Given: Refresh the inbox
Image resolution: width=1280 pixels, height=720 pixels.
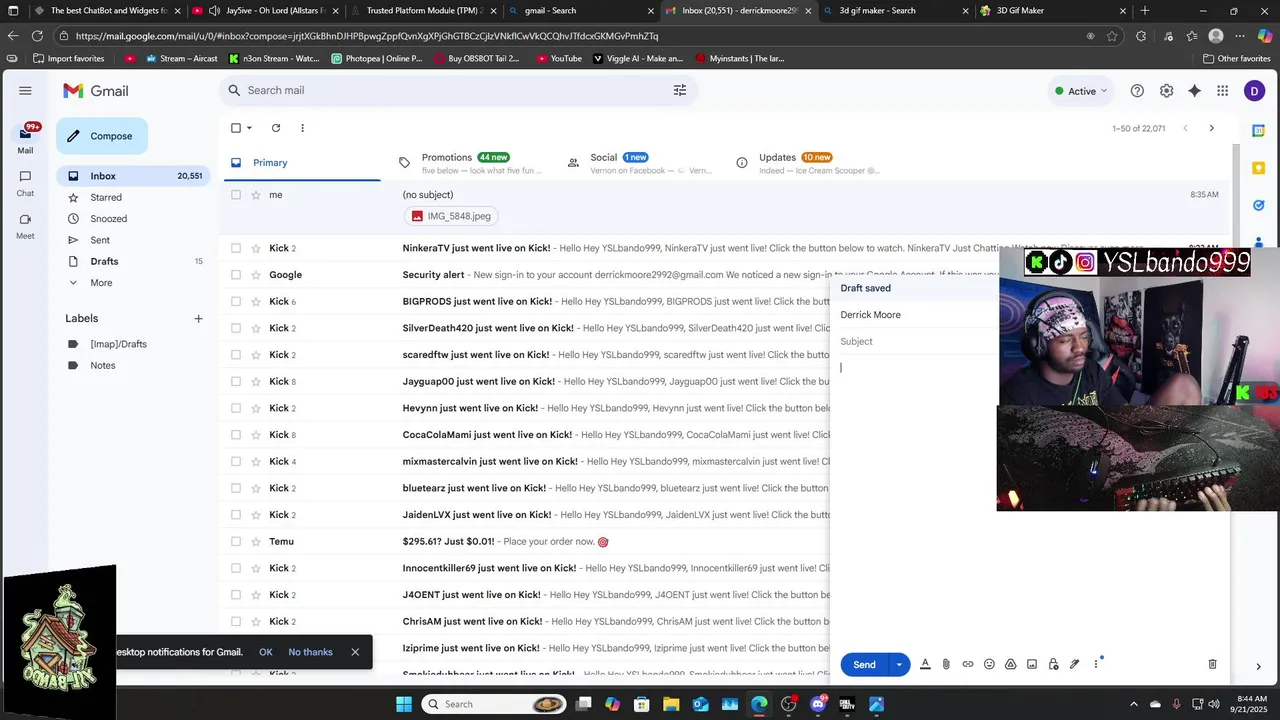Looking at the screenshot, I should point(276,128).
